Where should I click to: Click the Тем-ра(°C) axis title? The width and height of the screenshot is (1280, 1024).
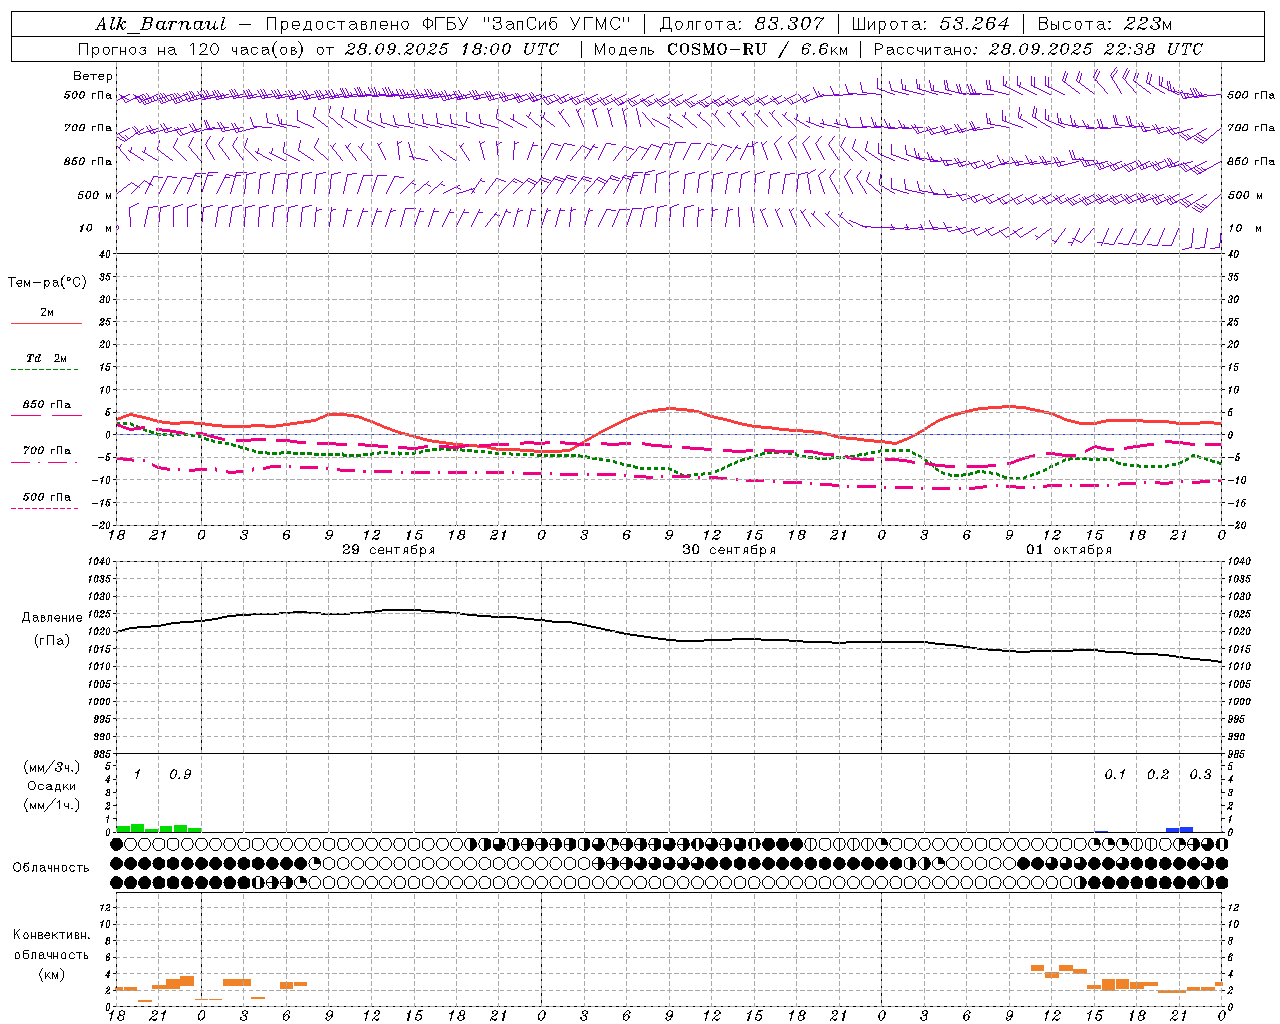click(x=47, y=283)
